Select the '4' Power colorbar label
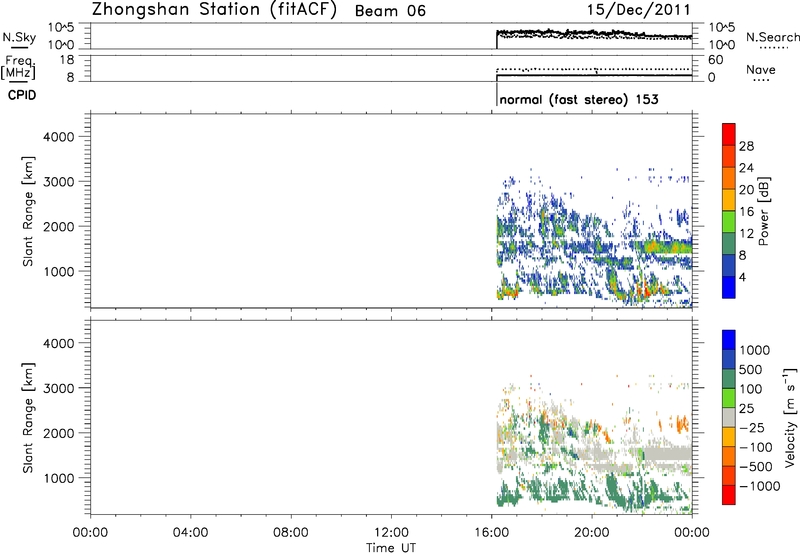 coord(743,277)
